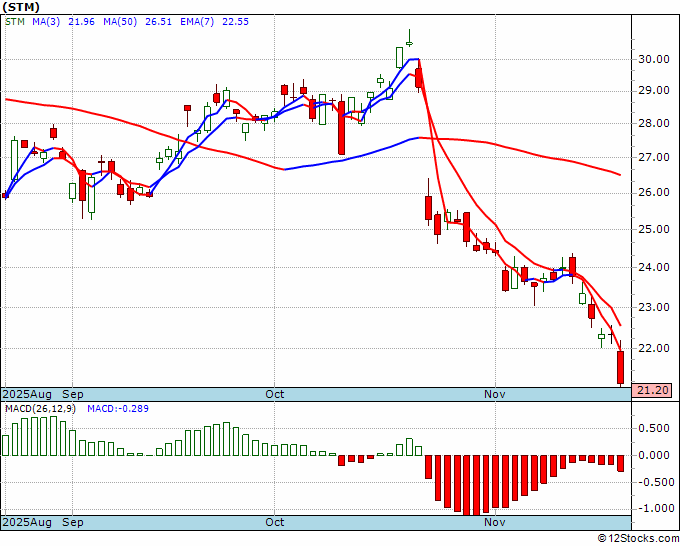Click the Nov label on price chart axis
680x546 pixels.
coord(495,394)
